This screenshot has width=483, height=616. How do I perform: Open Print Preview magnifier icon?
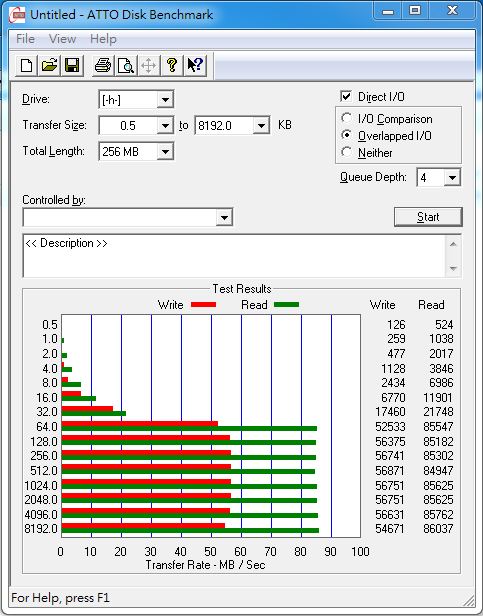tap(126, 65)
